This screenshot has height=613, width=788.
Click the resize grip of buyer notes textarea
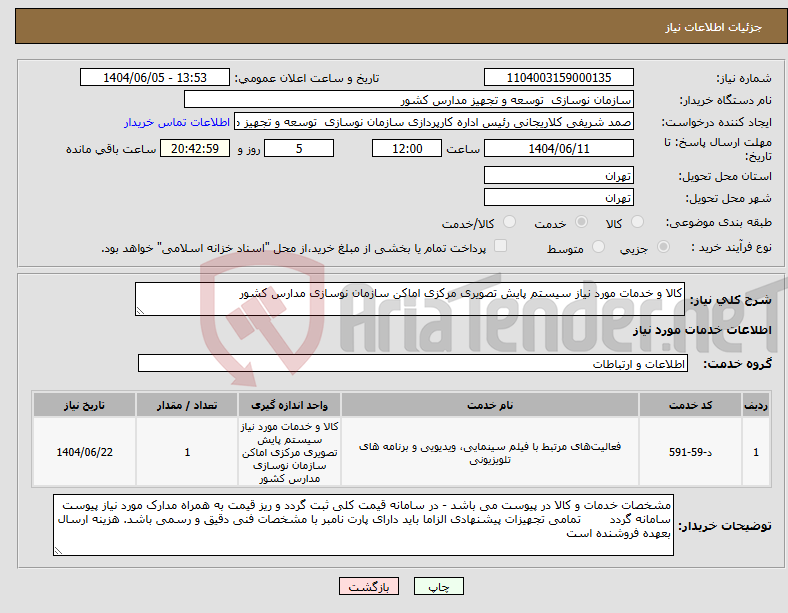coord(58,551)
